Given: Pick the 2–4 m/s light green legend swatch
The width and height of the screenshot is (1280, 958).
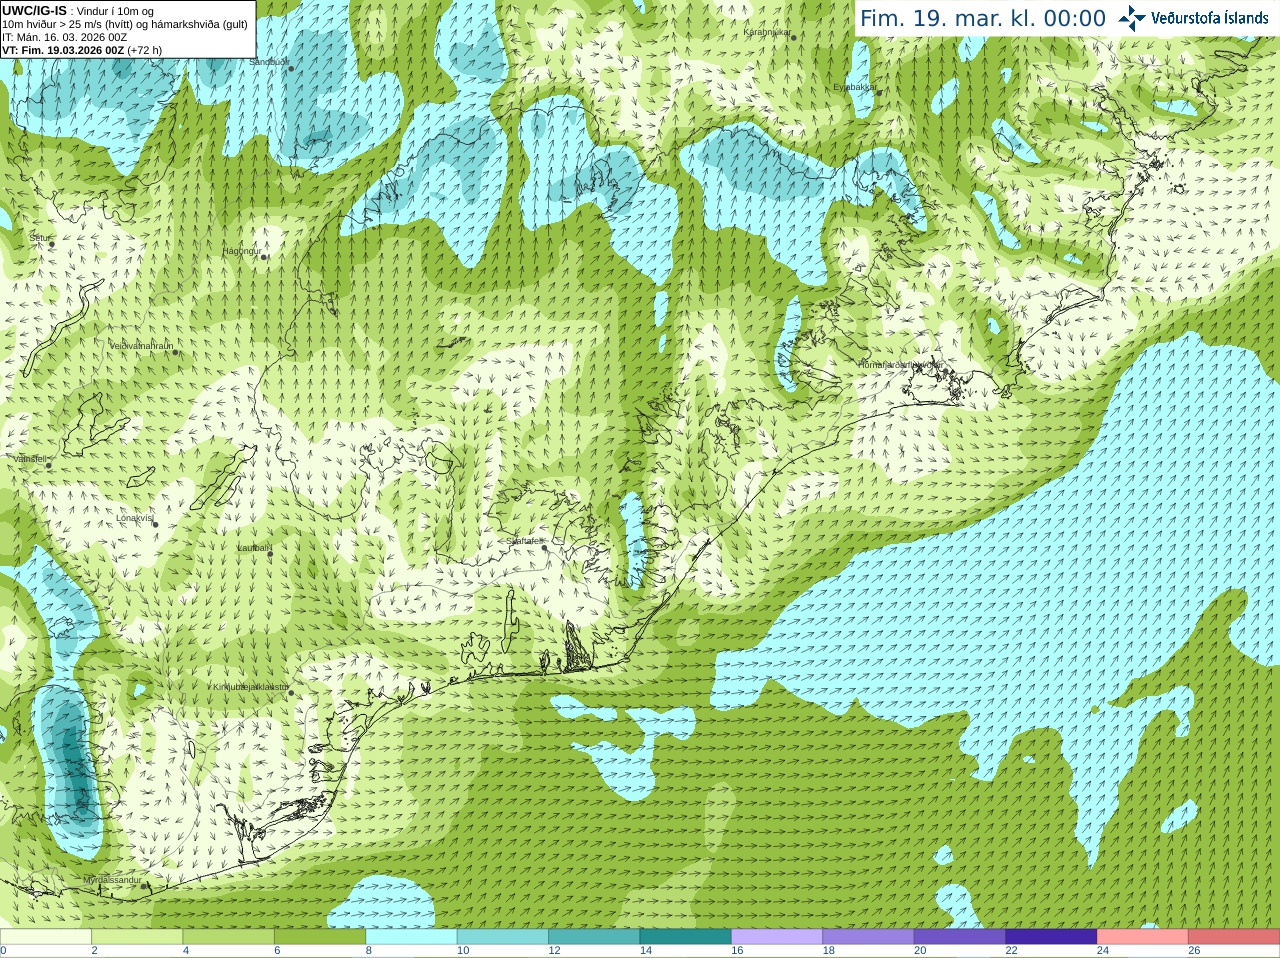Looking at the screenshot, I should pyautogui.click(x=137, y=937).
